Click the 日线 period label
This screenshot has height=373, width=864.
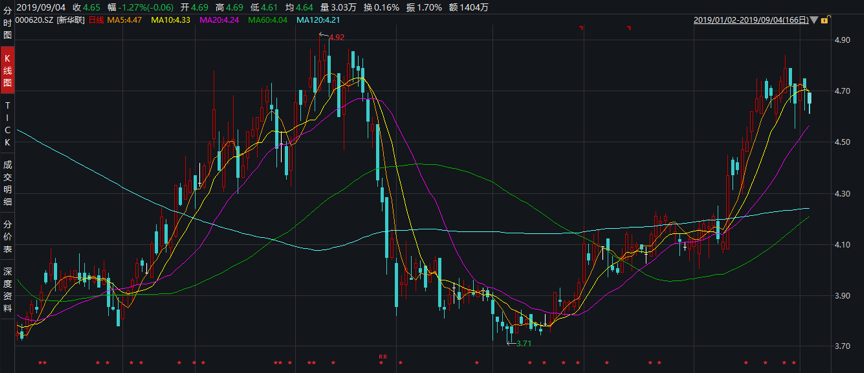96,20
